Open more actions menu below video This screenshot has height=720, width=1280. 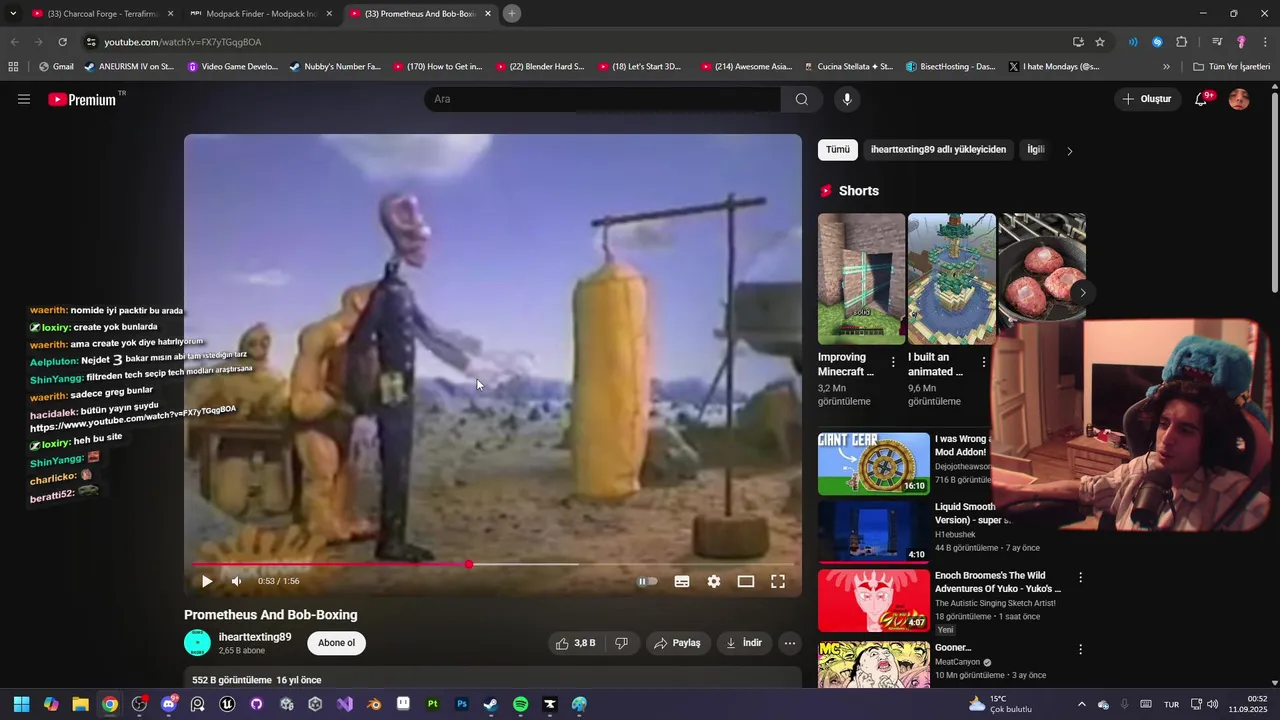click(x=790, y=643)
